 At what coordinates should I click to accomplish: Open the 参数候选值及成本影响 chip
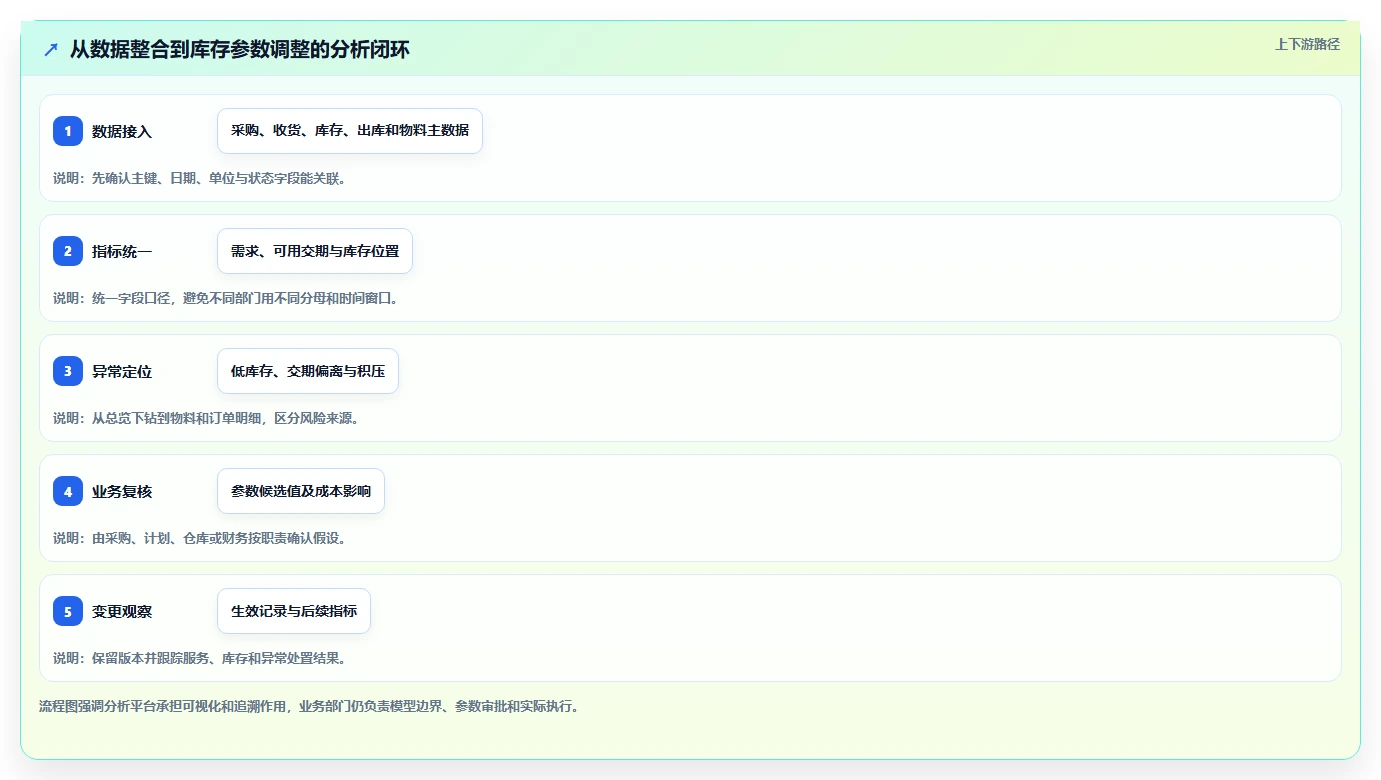[x=301, y=491]
